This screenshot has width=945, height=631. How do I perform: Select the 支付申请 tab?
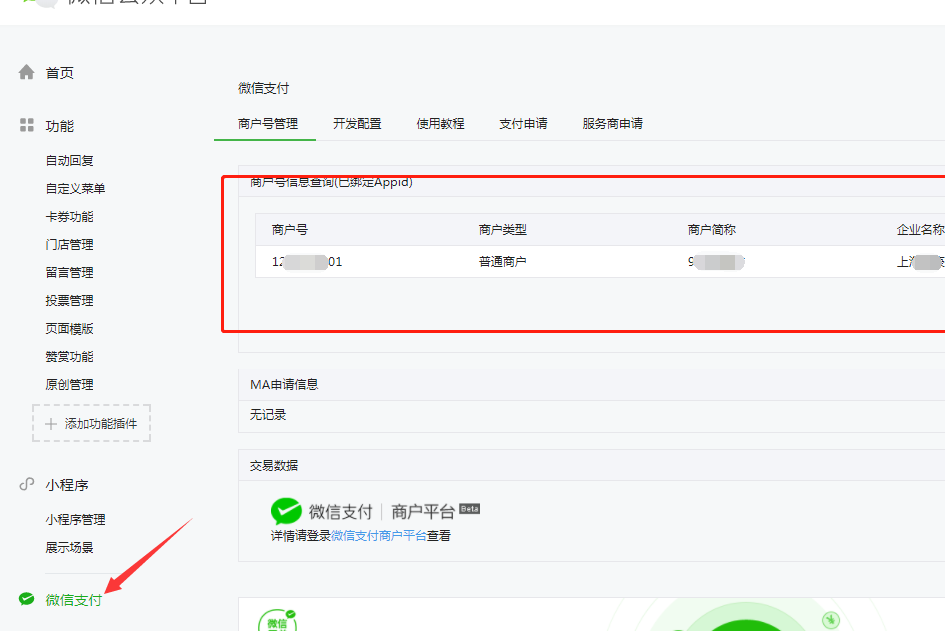pyautogui.click(x=523, y=124)
